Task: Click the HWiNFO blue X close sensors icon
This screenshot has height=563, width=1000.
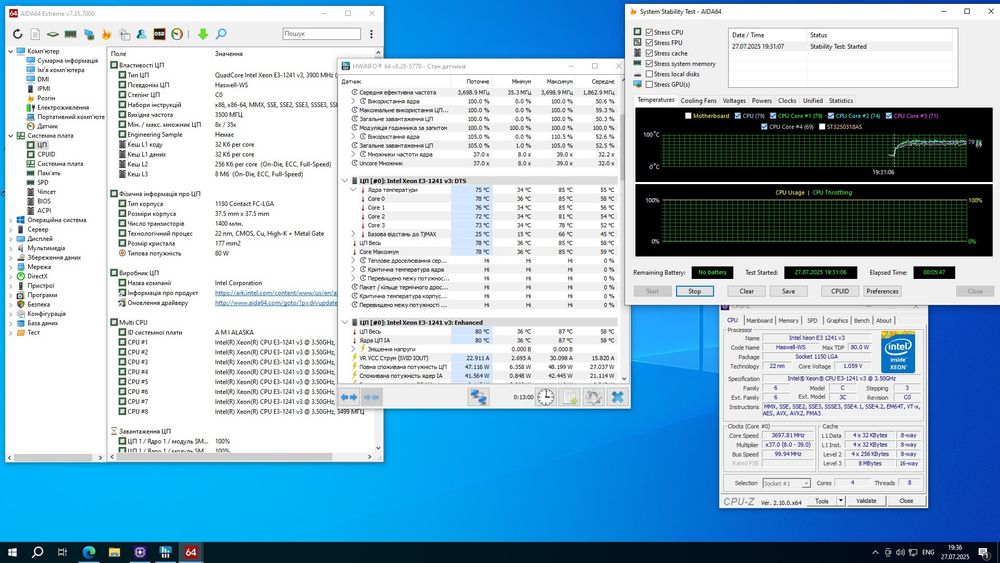Action: (617, 397)
